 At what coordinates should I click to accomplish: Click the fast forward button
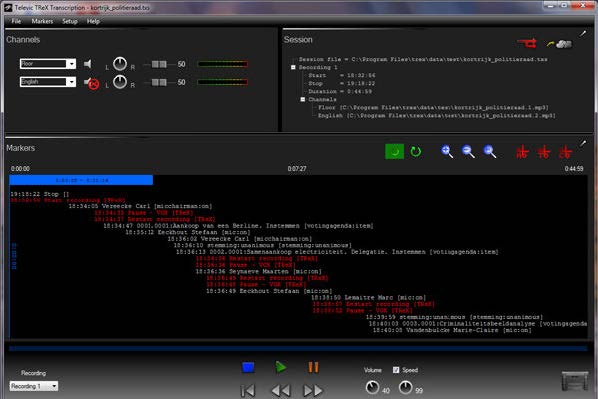point(313,391)
